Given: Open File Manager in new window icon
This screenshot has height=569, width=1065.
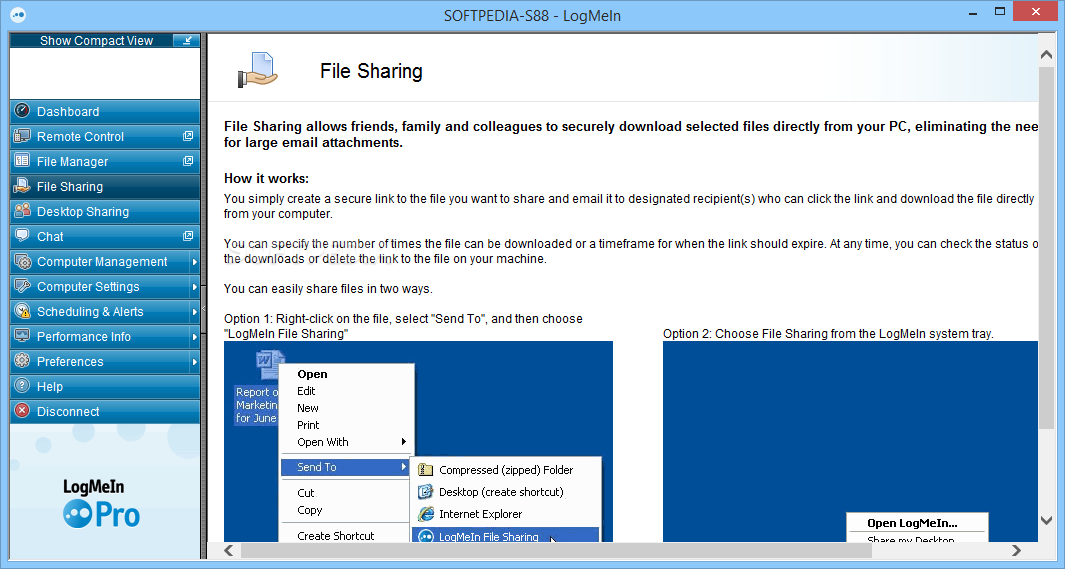Looking at the screenshot, I should click(188, 161).
